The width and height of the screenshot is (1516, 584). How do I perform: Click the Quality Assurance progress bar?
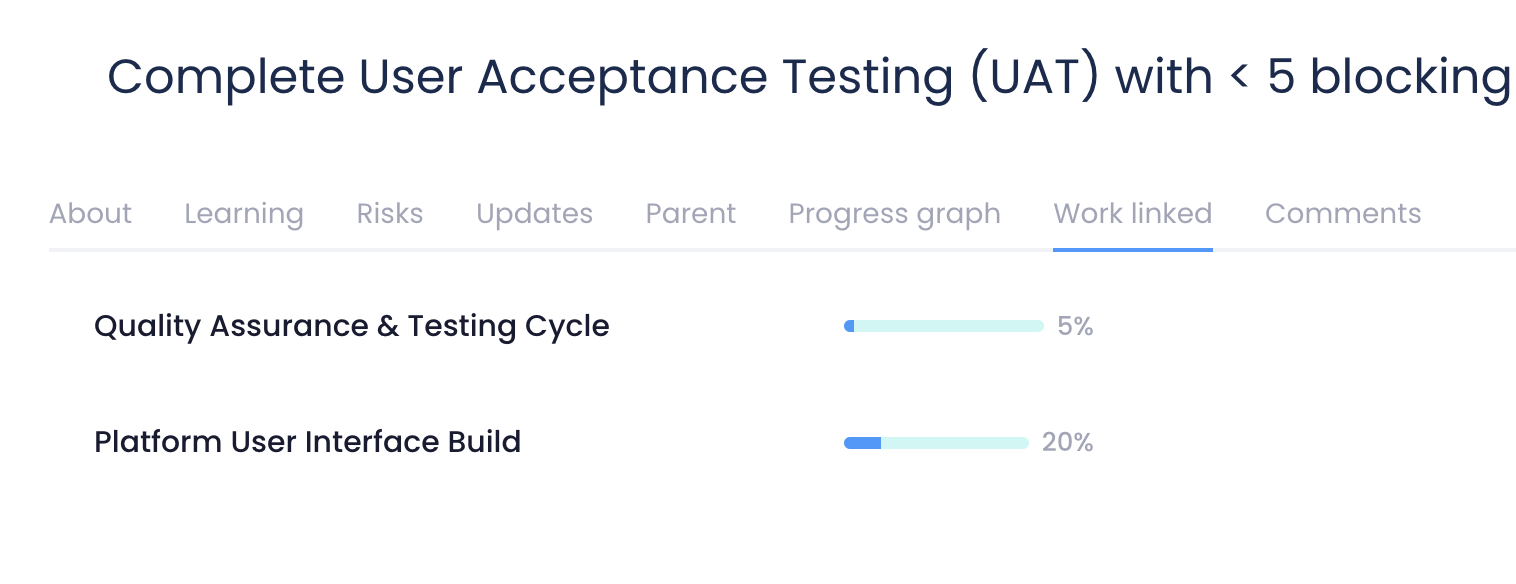coord(943,326)
